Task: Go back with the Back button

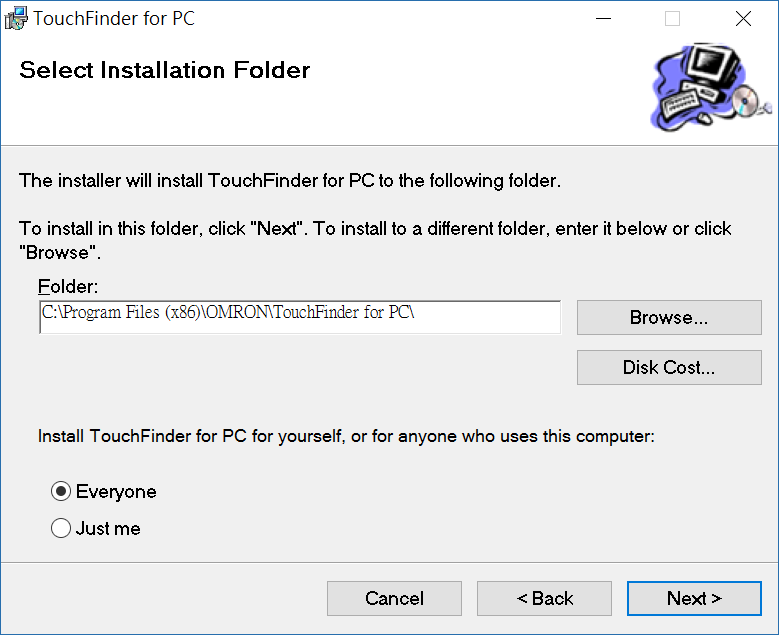Action: coord(544,599)
